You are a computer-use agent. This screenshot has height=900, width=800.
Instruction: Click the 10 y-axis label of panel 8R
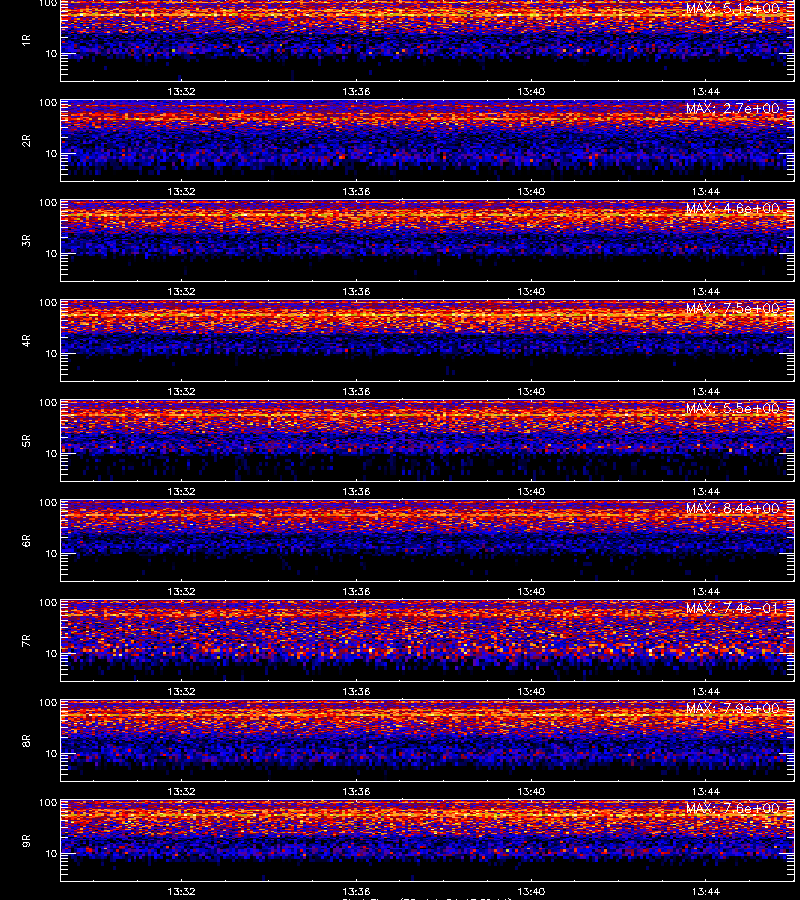pos(51,753)
